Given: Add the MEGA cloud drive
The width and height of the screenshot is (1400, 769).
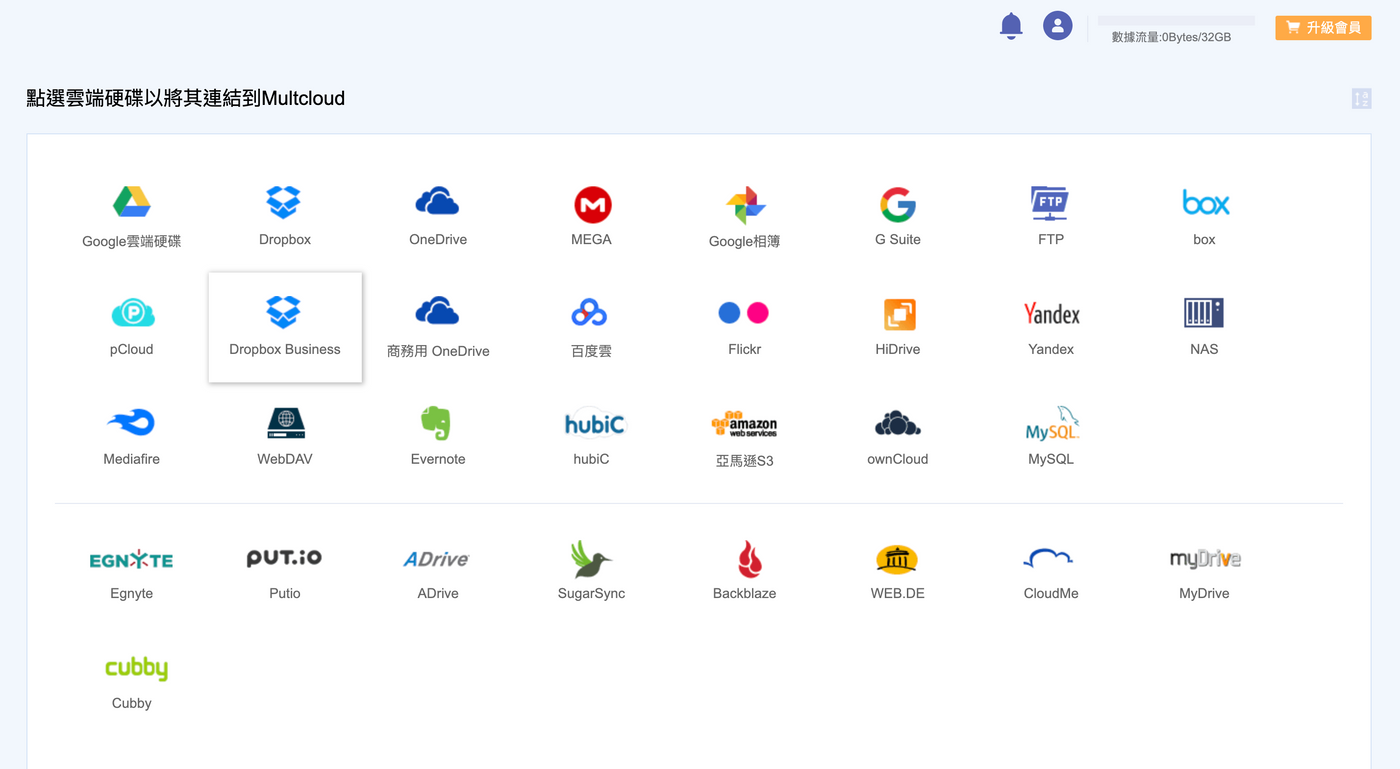Looking at the screenshot, I should click(x=592, y=204).
